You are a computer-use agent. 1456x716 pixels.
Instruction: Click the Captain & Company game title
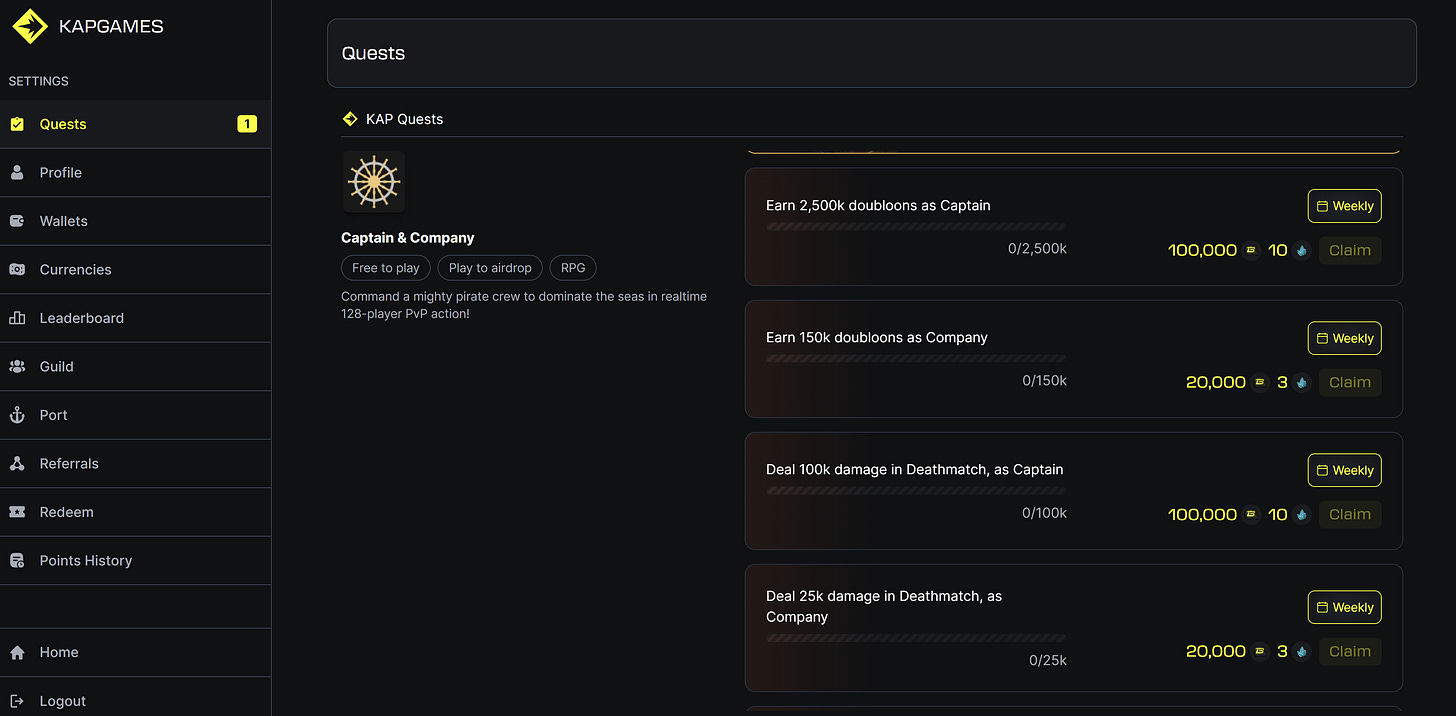point(408,238)
